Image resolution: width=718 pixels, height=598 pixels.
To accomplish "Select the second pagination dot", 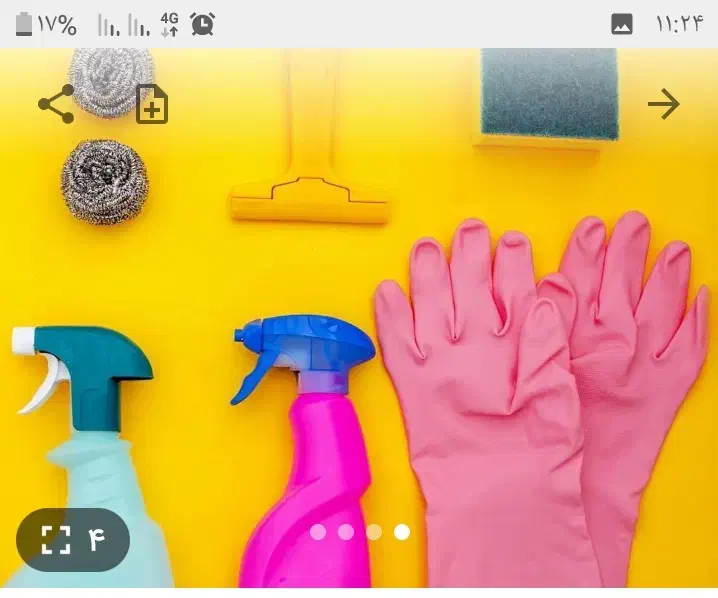I will (346, 532).
